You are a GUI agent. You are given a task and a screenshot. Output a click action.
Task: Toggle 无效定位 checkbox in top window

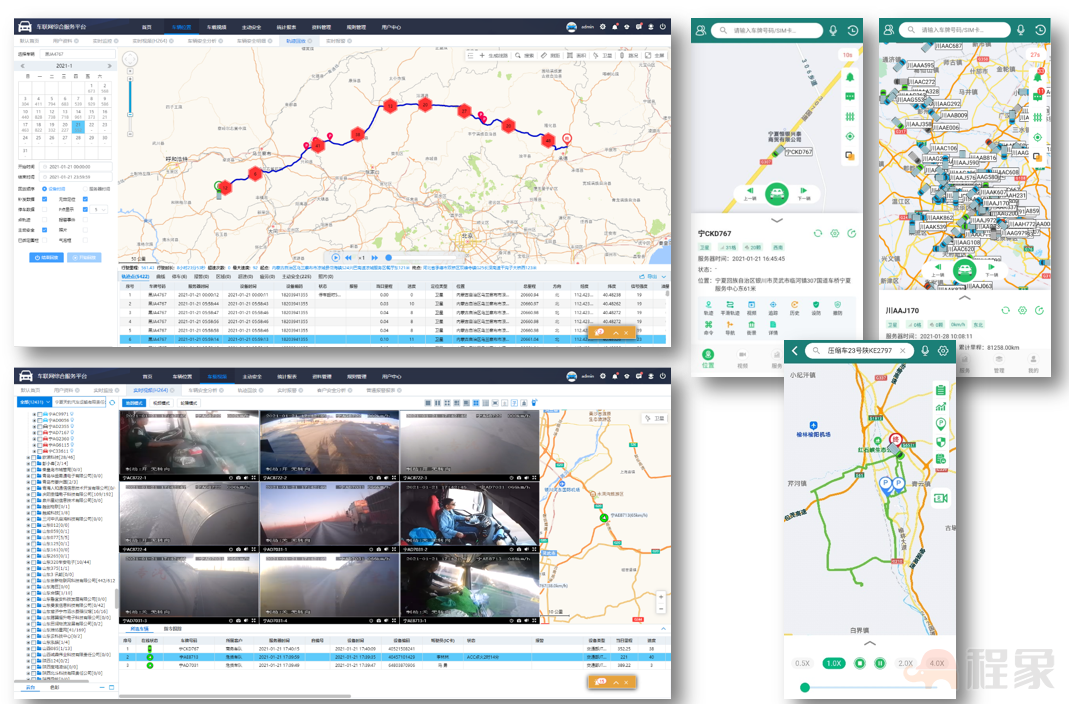[85, 199]
